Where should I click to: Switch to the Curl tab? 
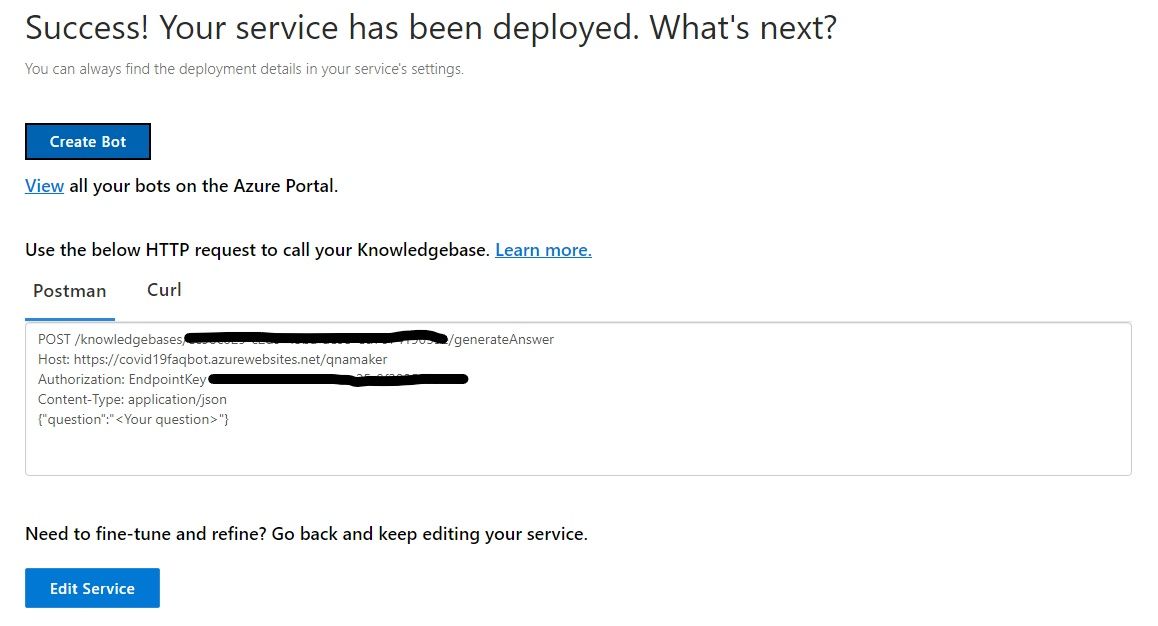coord(163,290)
